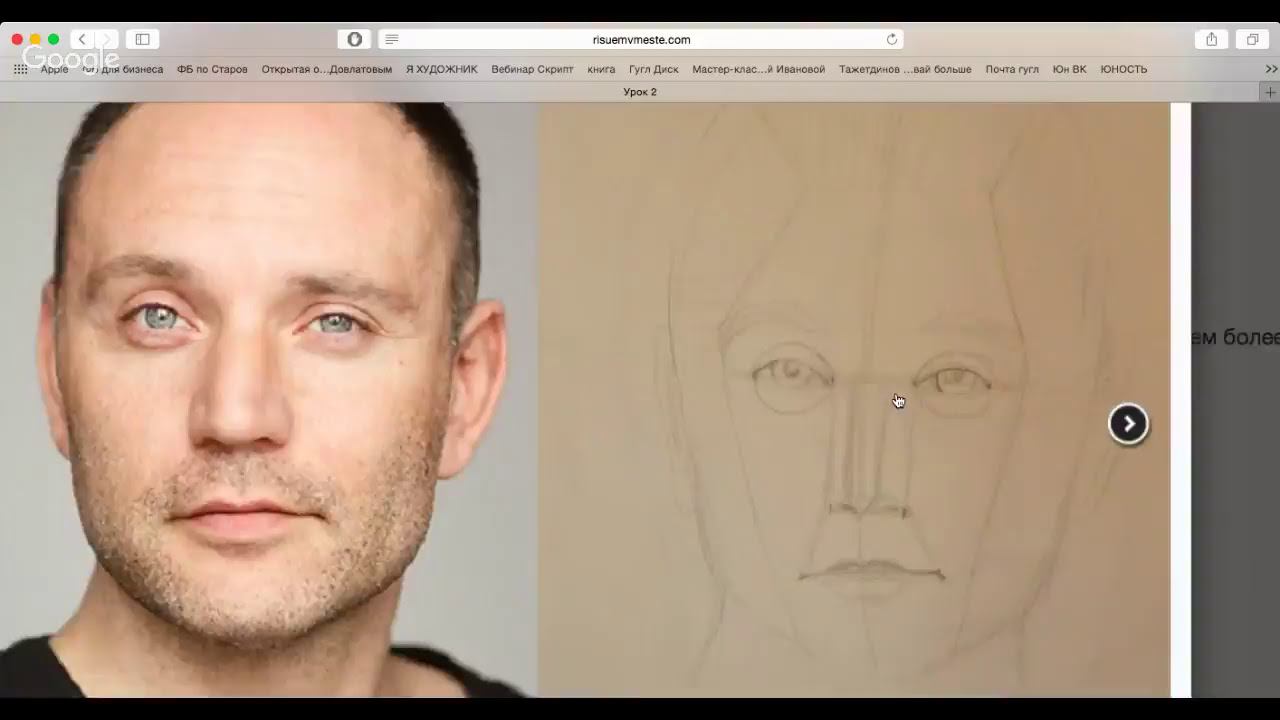Screen dimensions: 1280x720
Task: Go forward to the next page
Action: (107, 39)
